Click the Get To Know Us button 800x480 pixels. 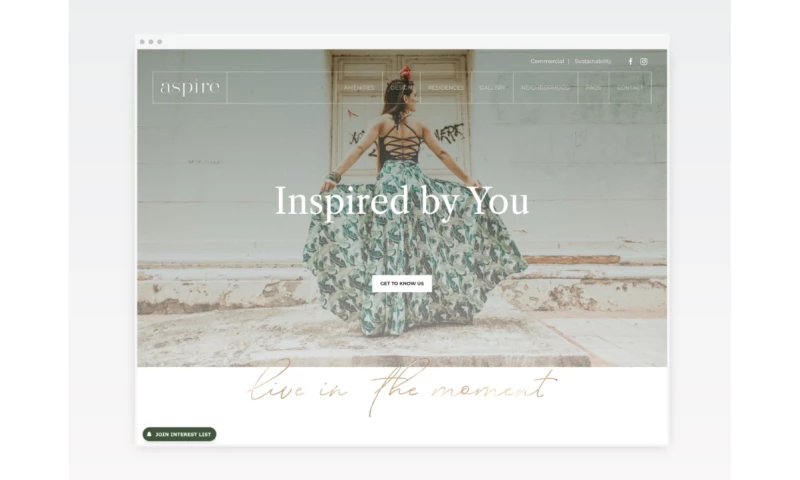402,284
